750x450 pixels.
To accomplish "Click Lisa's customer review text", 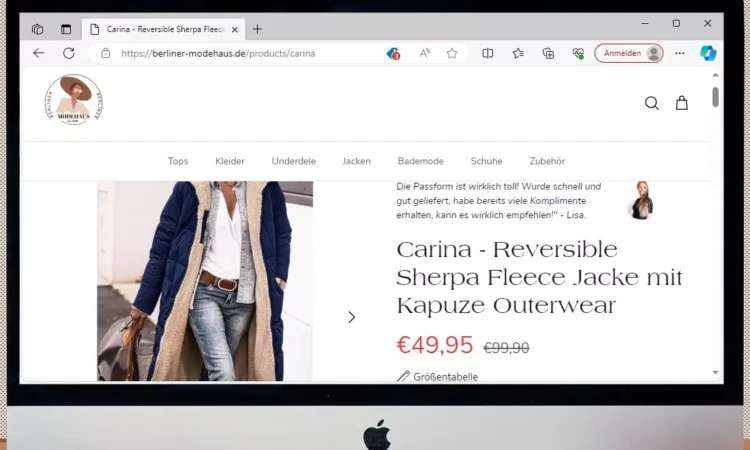I will pos(498,201).
